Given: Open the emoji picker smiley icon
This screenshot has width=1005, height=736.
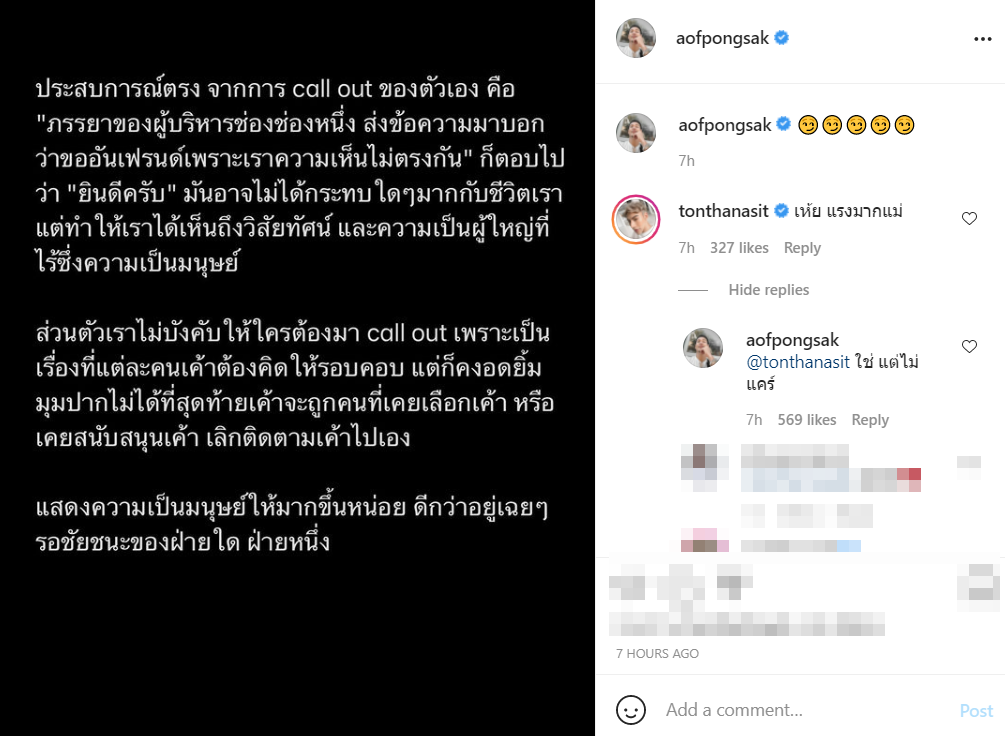Looking at the screenshot, I should (631, 710).
